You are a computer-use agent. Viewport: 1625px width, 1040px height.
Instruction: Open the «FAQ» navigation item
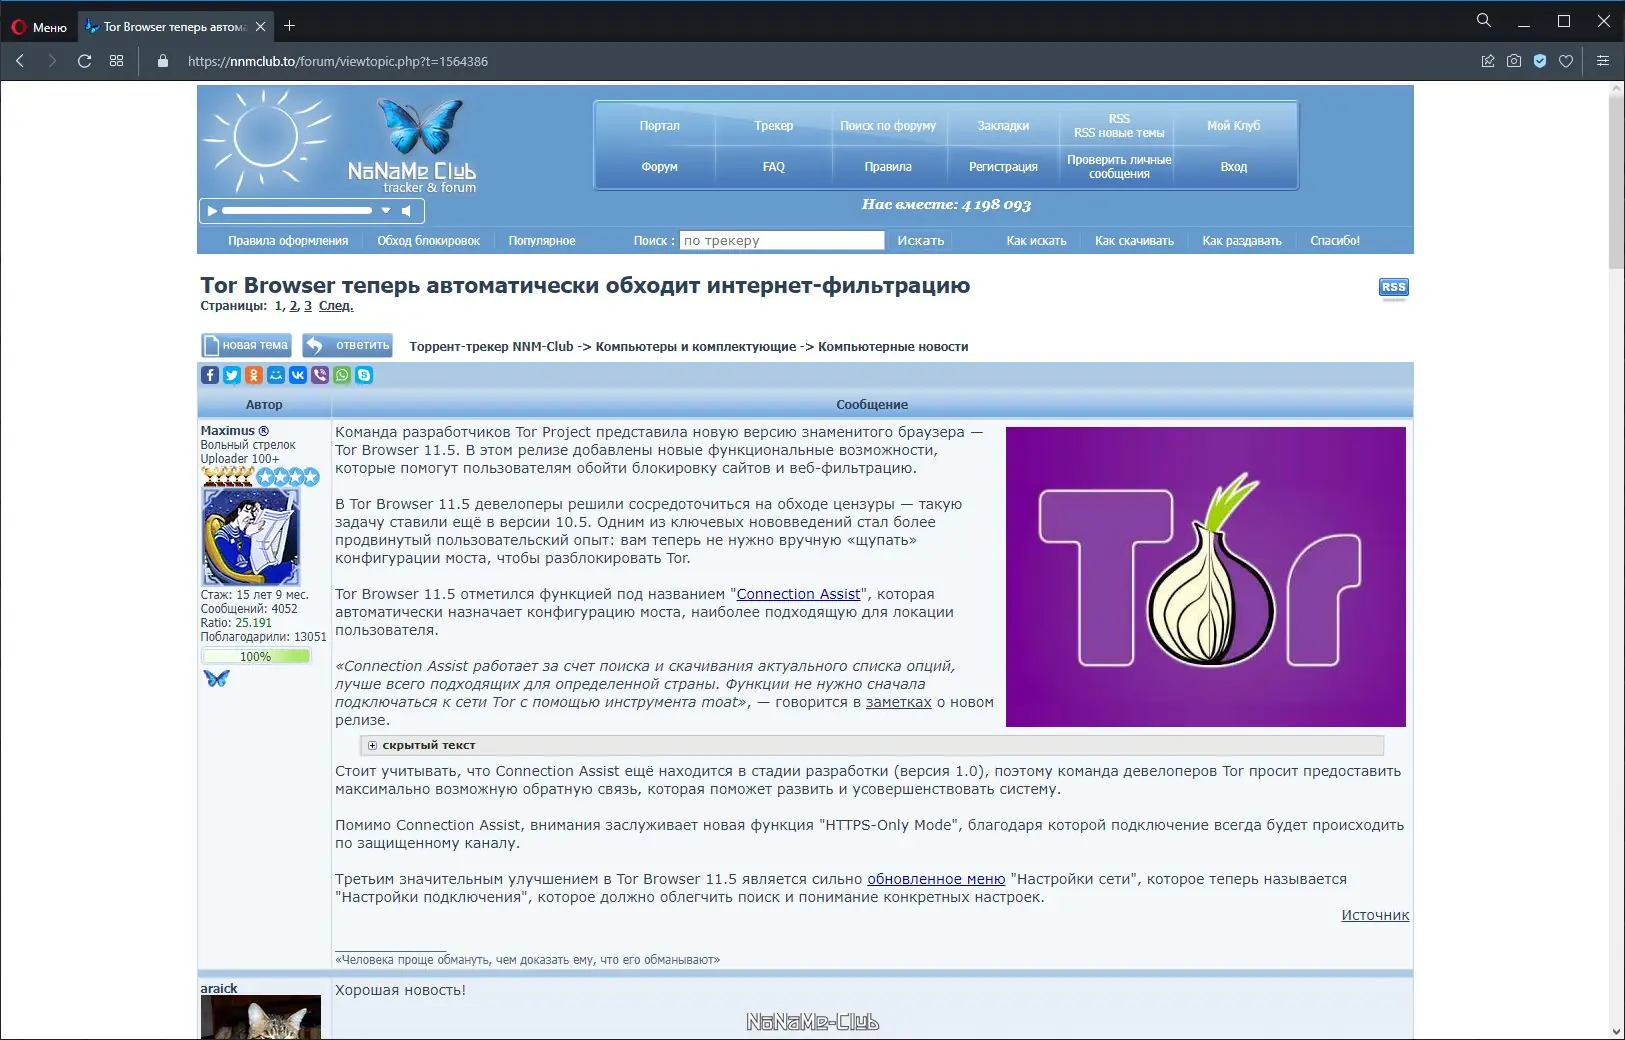pos(773,166)
